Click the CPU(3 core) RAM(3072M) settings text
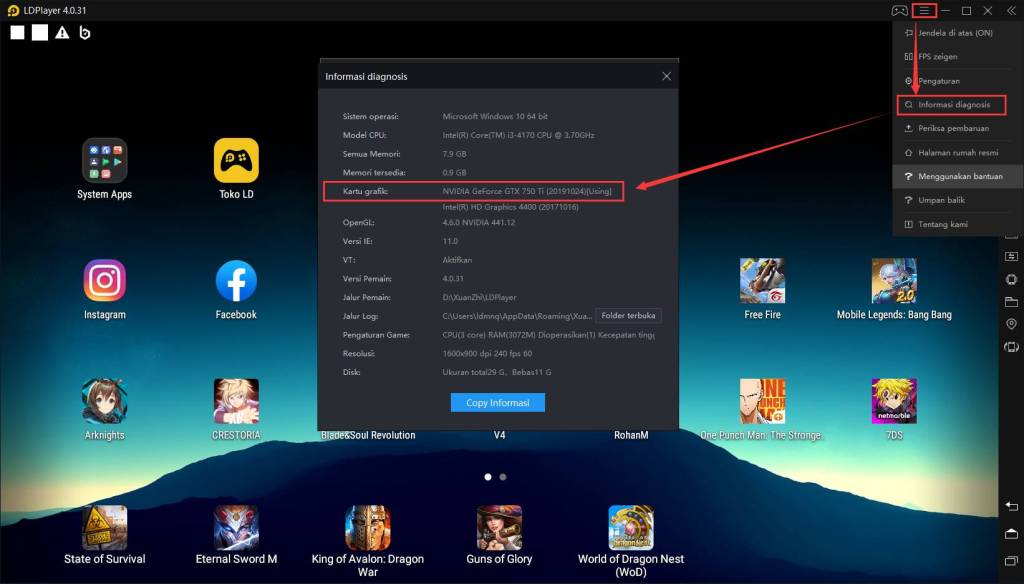The height and width of the screenshot is (584, 1024). 549,334
